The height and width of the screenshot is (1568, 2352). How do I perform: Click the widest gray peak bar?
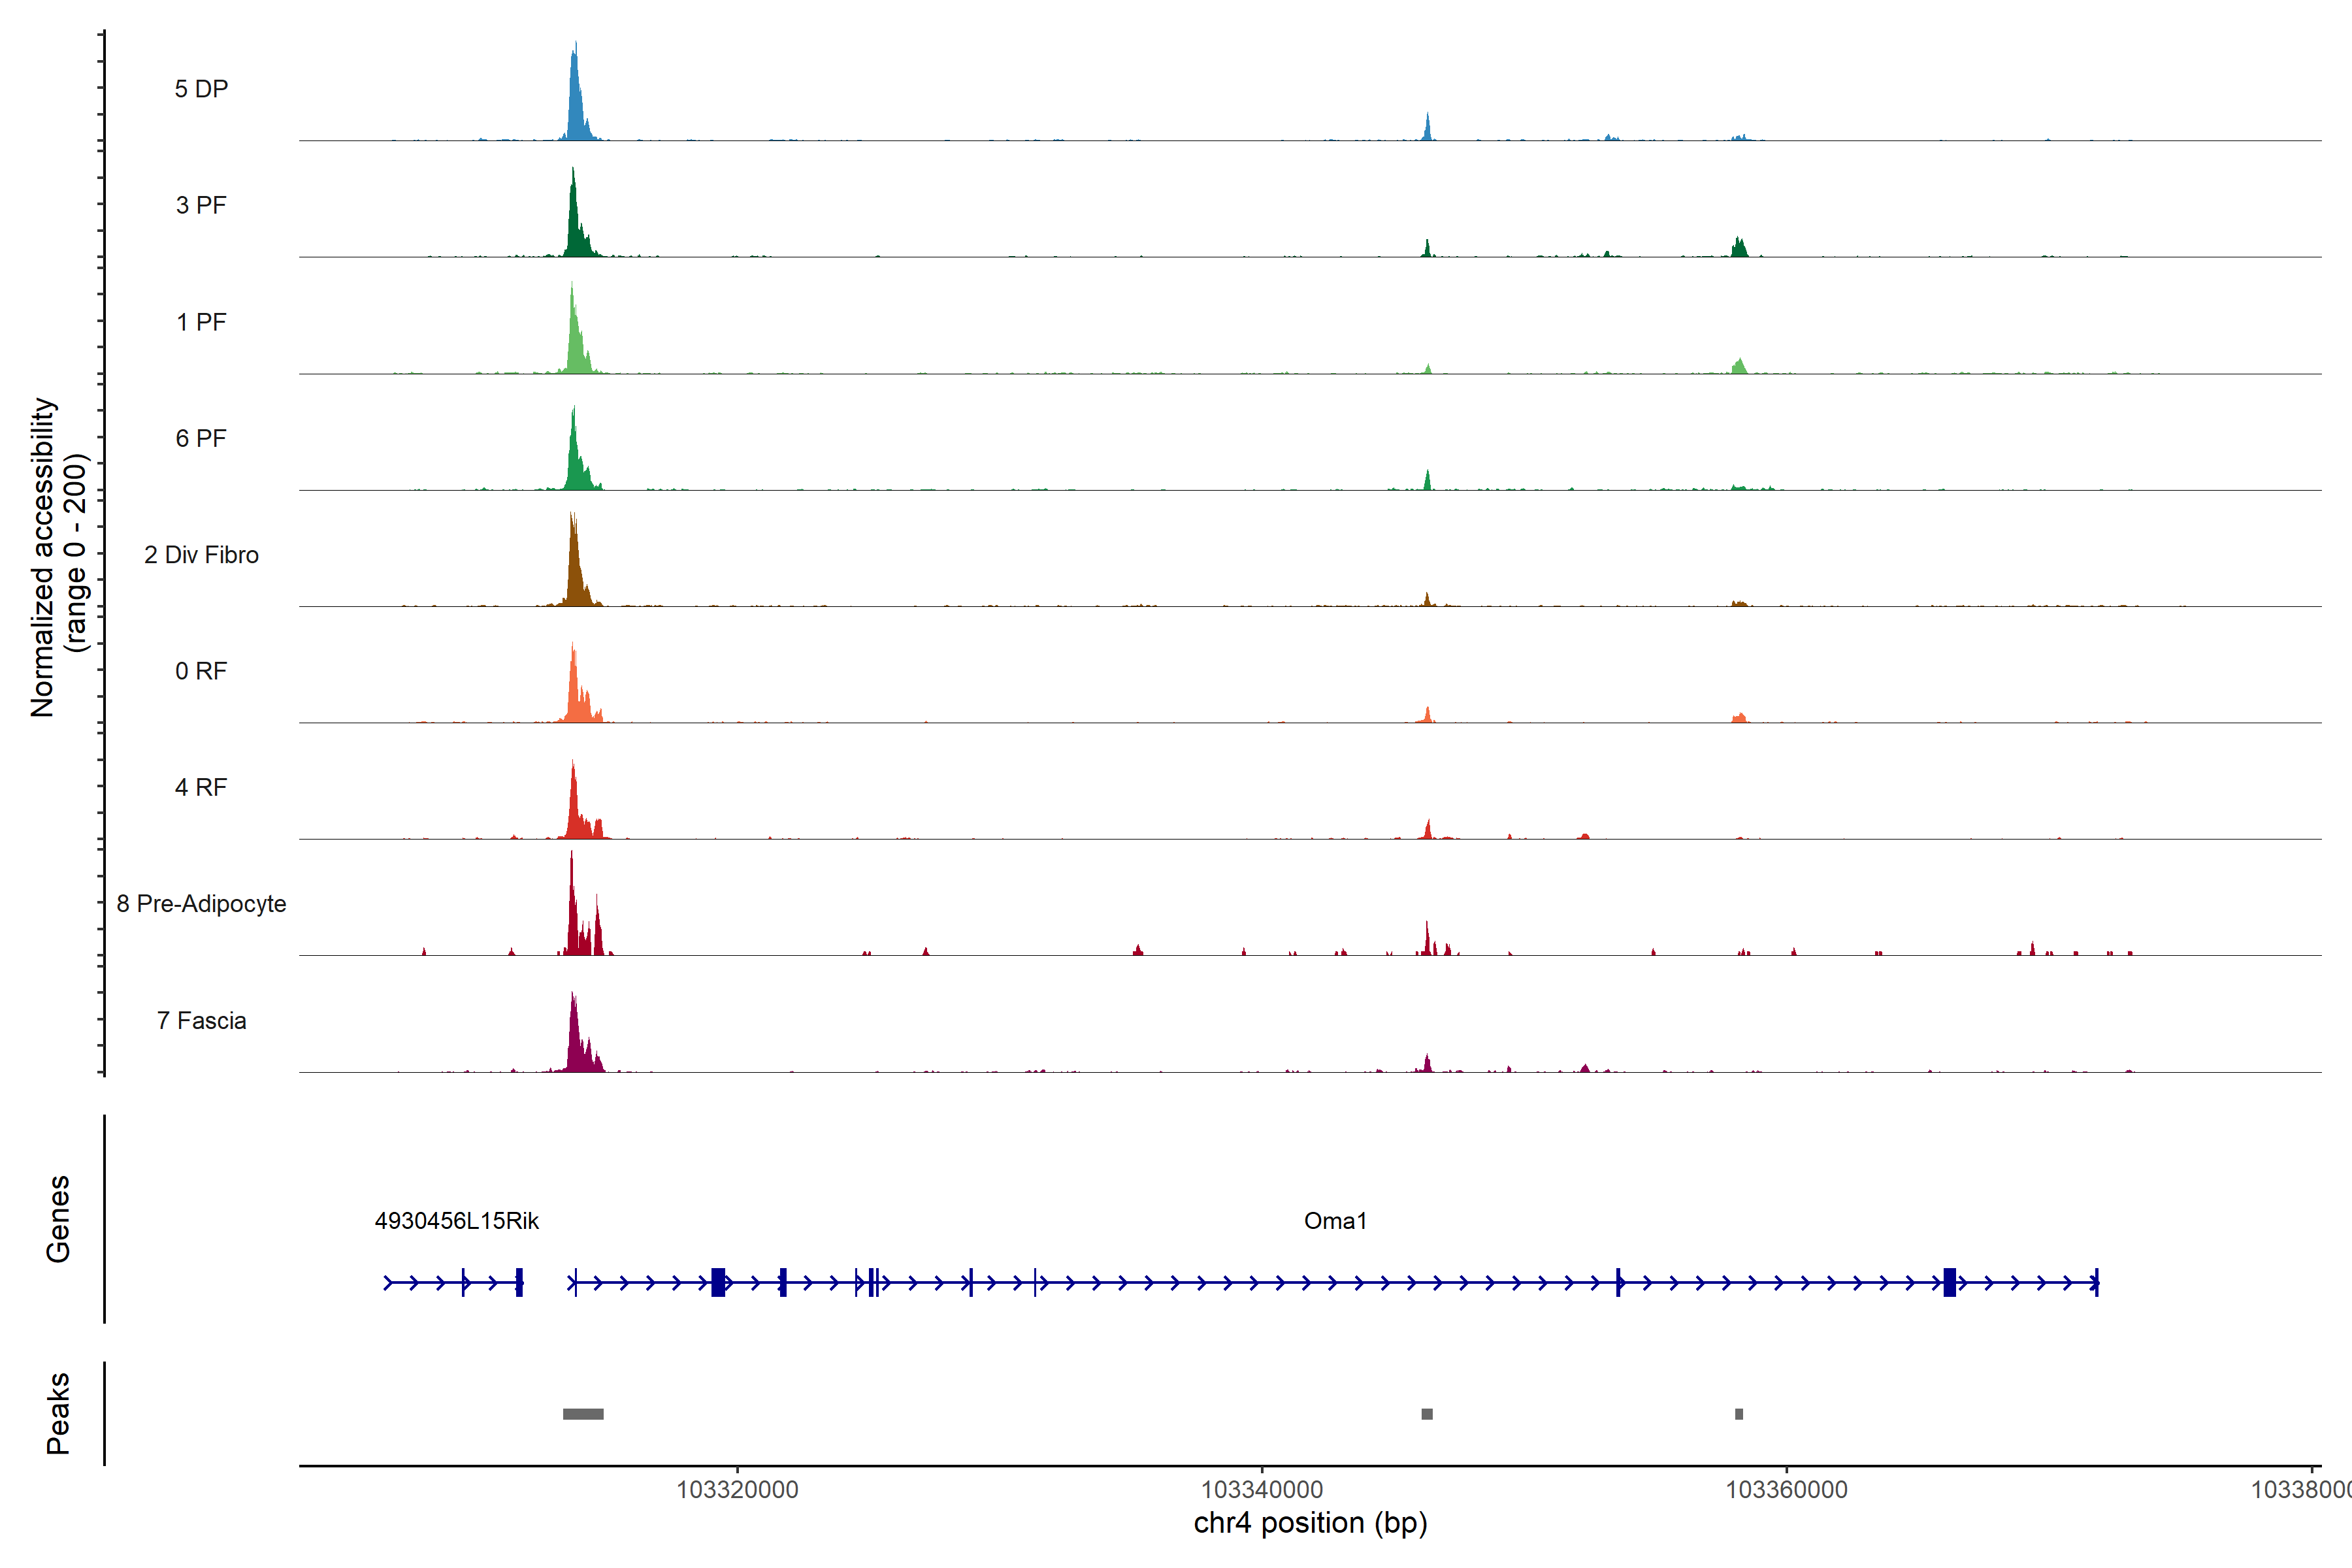click(583, 1414)
